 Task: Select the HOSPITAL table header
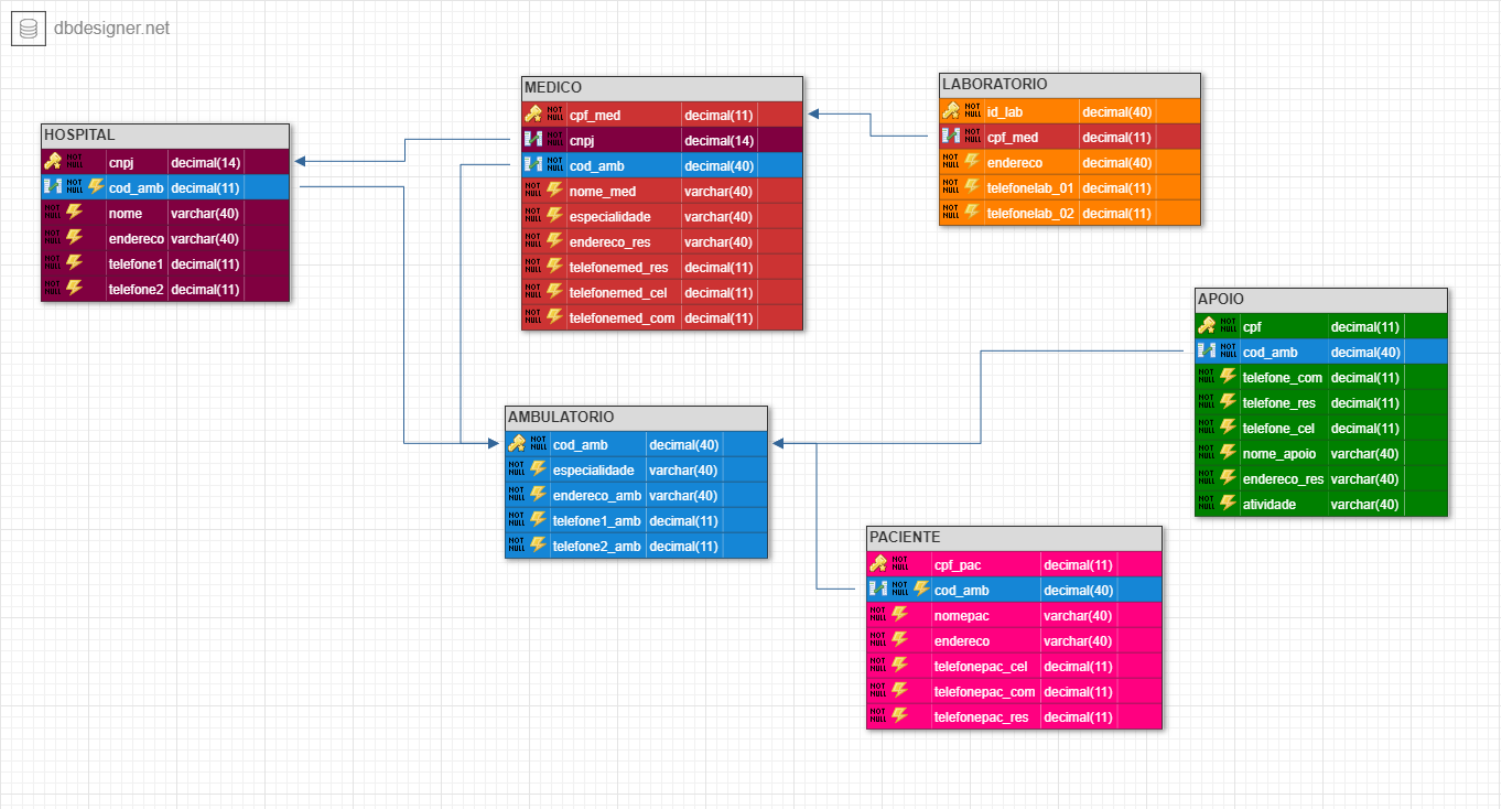[165, 135]
